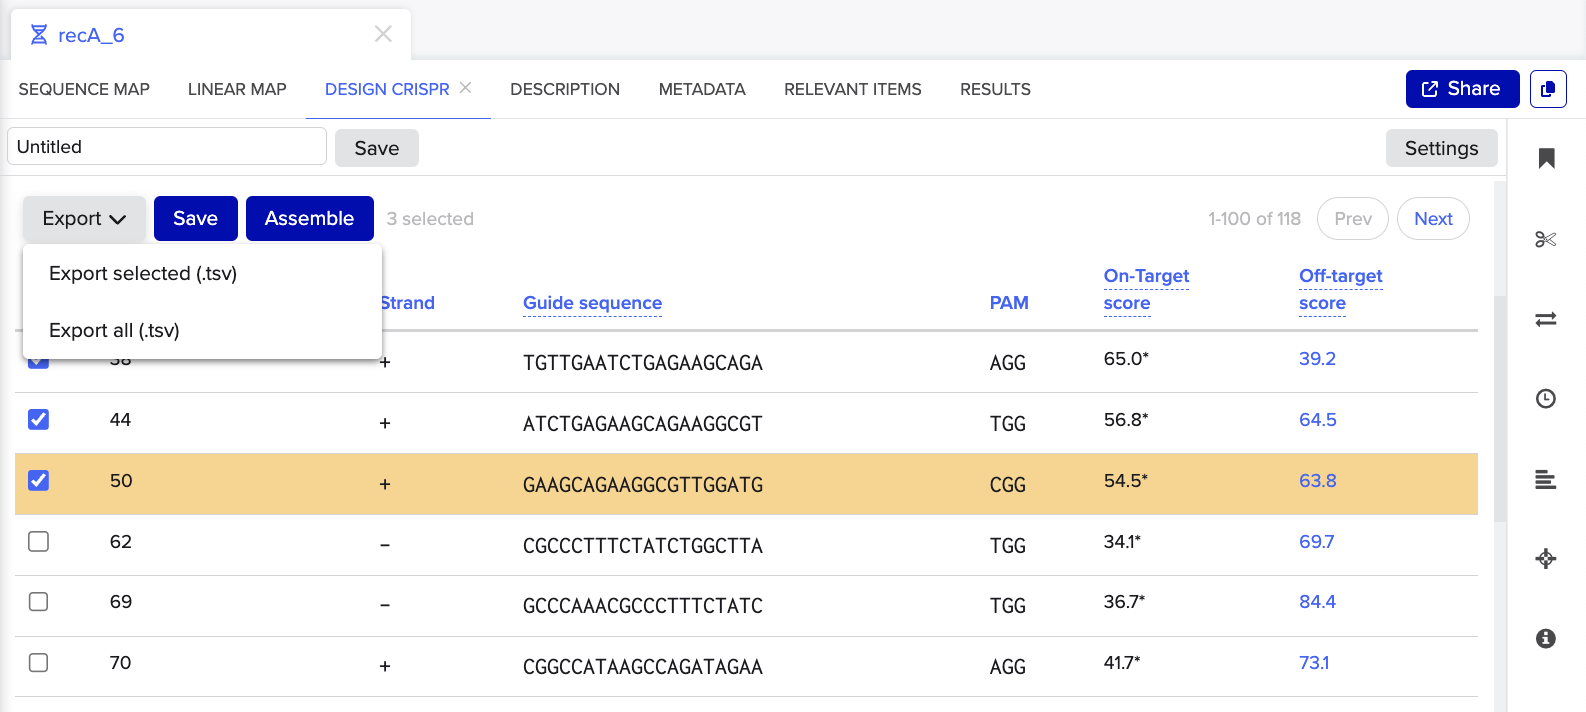Close the DESIGN CRISPR tab
This screenshot has width=1586, height=712.
(465, 88)
